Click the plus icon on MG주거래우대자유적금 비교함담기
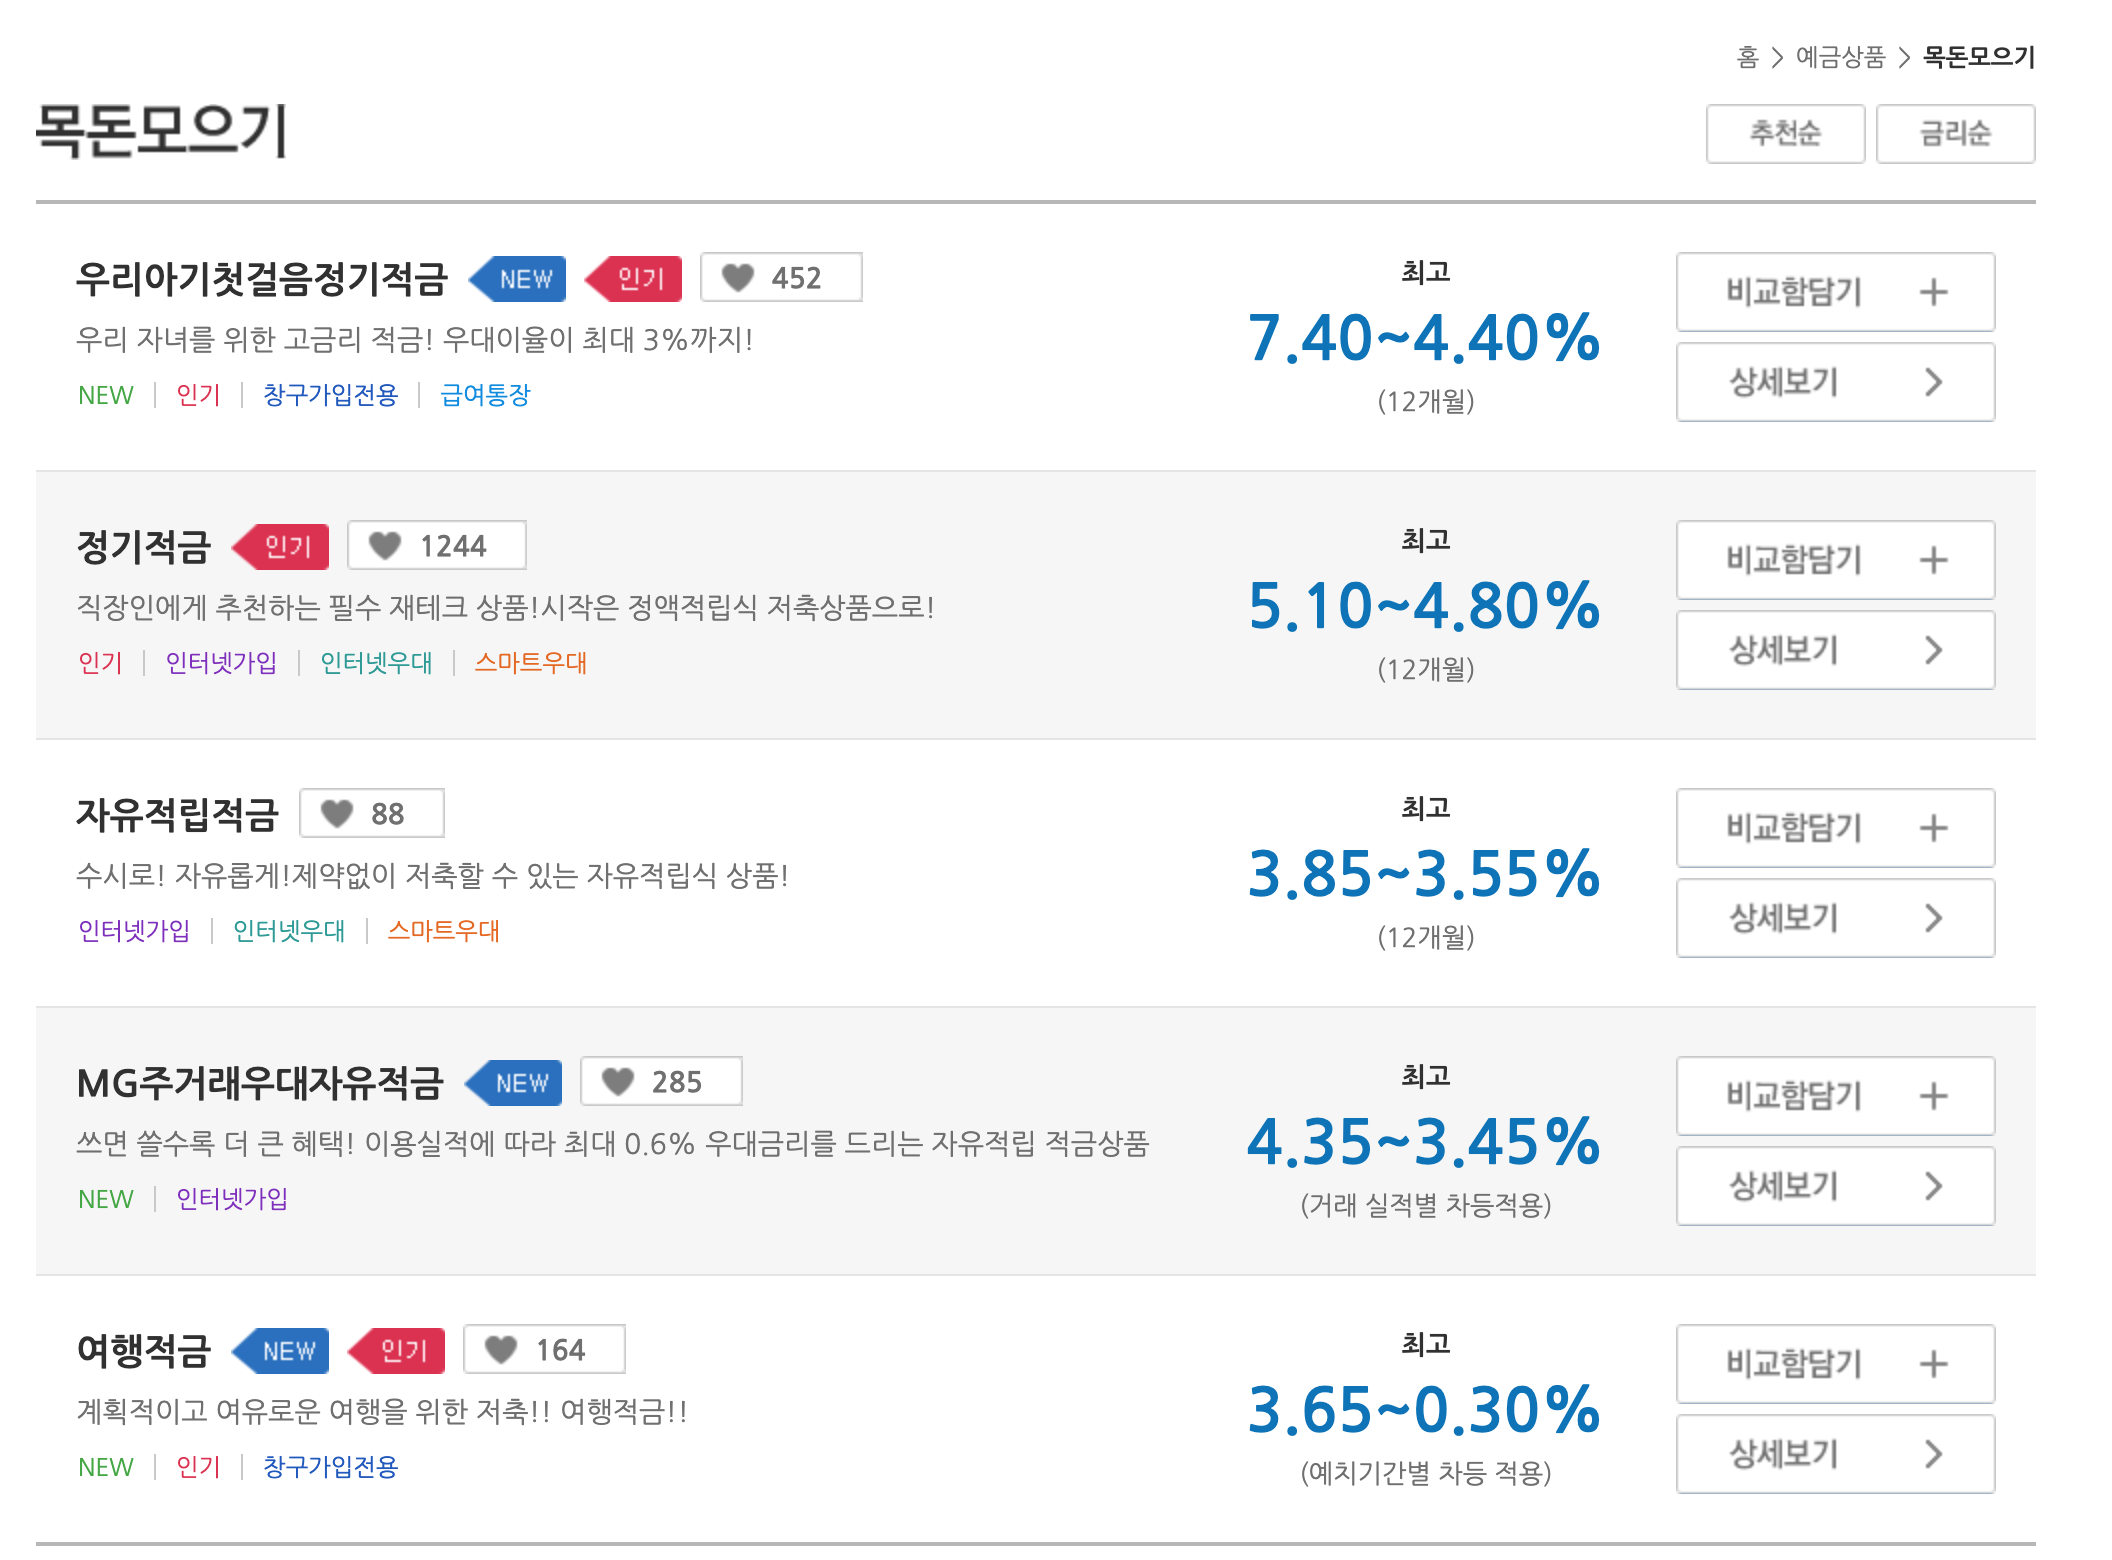This screenshot has height=1560, width=2112. [x=1934, y=1096]
